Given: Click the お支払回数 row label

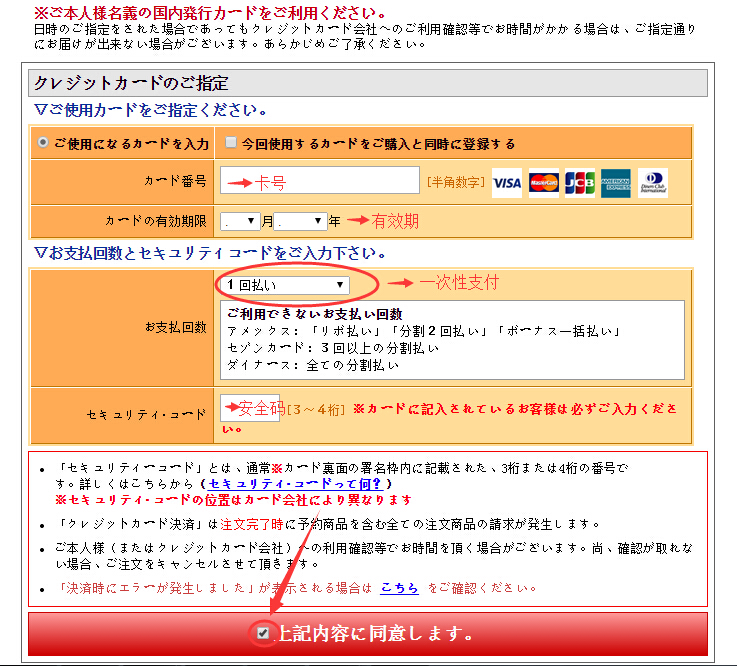Looking at the screenshot, I should (176, 327).
